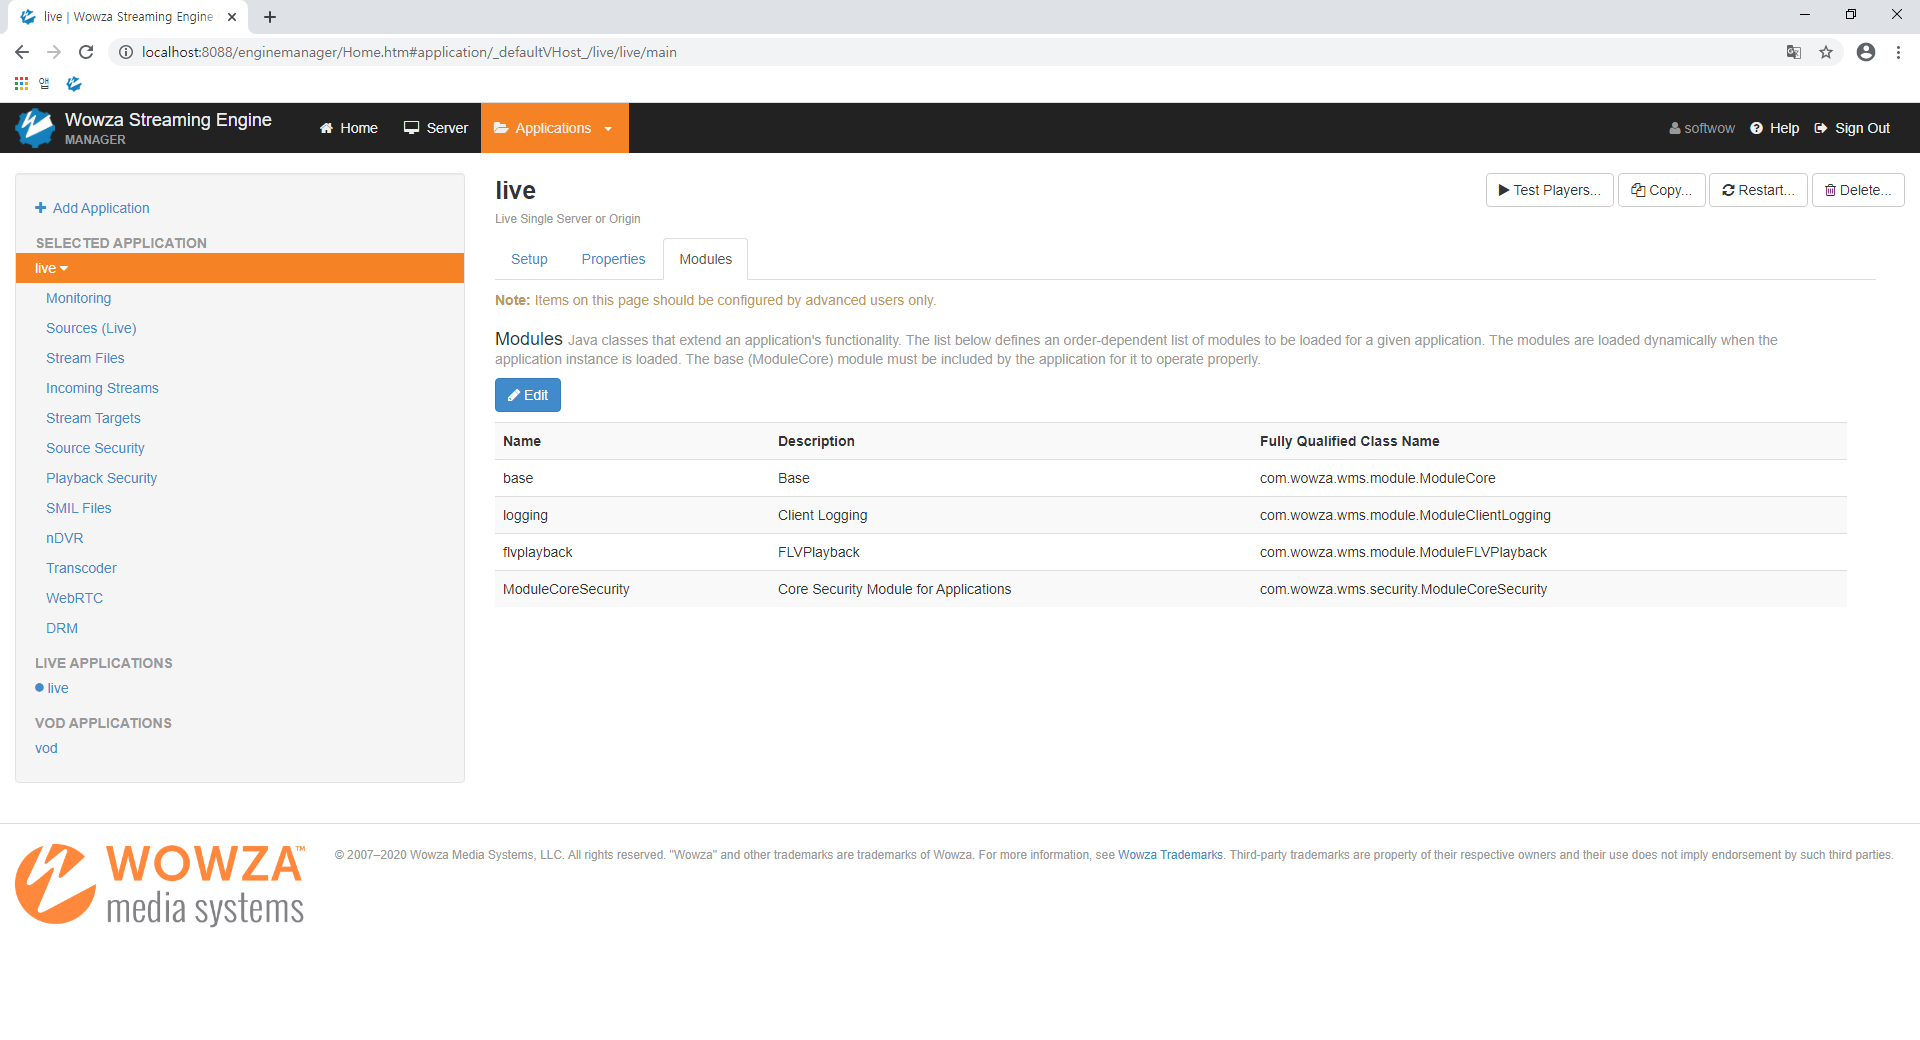Open Sources (Live) page

tap(91, 328)
